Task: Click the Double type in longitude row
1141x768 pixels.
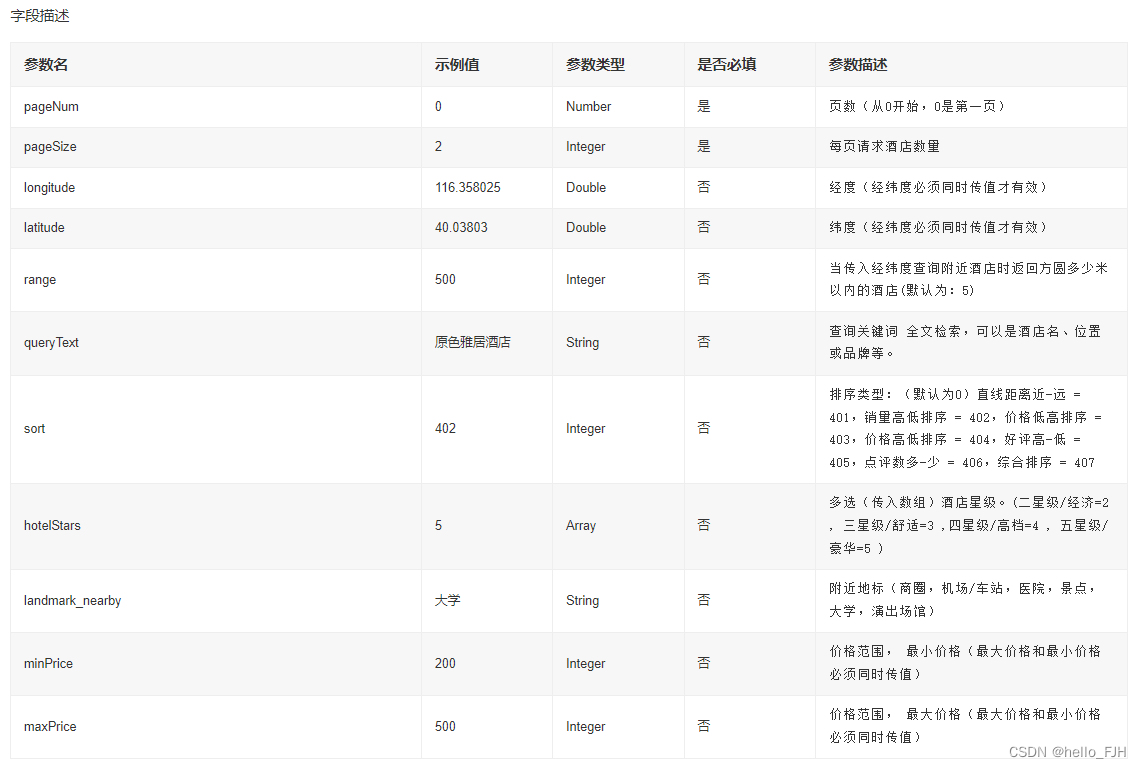Action: click(586, 188)
